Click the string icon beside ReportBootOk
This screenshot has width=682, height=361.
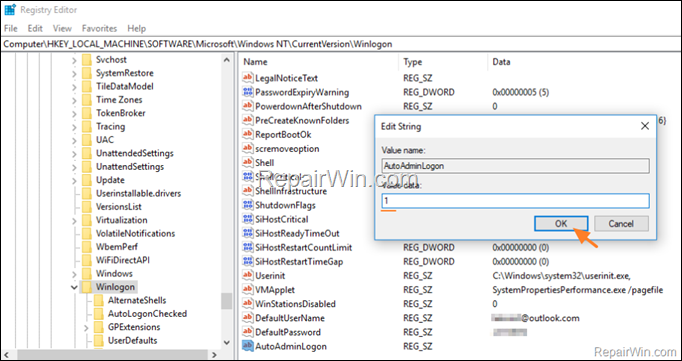[x=248, y=134]
